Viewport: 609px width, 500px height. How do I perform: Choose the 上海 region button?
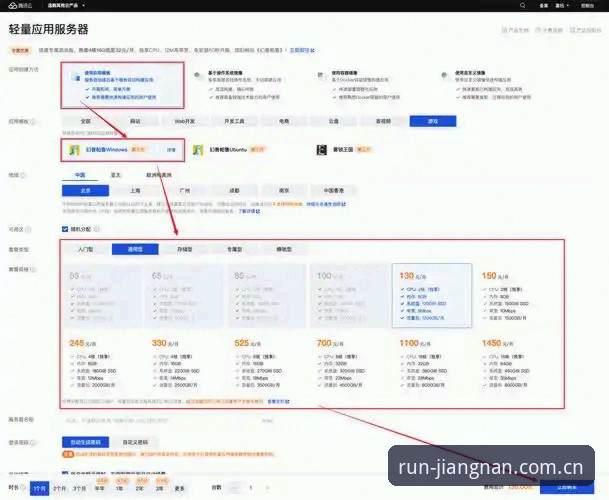(x=135, y=191)
